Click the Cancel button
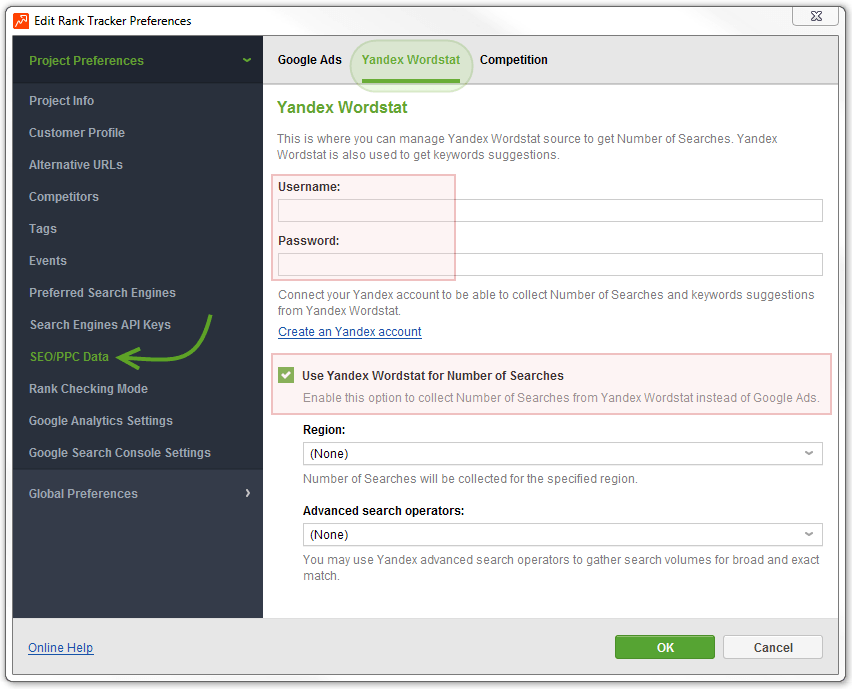This screenshot has width=852, height=689. click(773, 647)
